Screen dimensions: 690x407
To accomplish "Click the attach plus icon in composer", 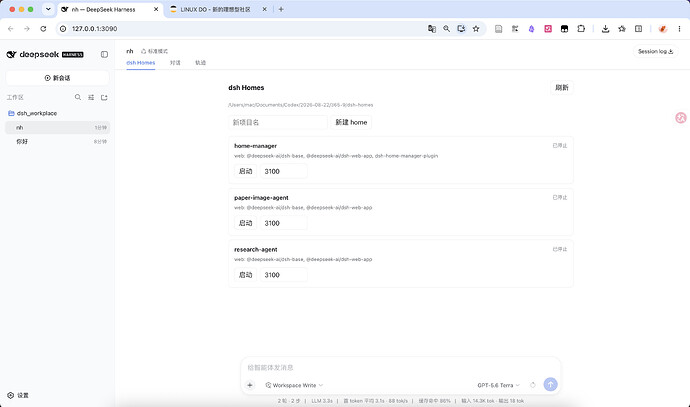I will tap(250, 385).
